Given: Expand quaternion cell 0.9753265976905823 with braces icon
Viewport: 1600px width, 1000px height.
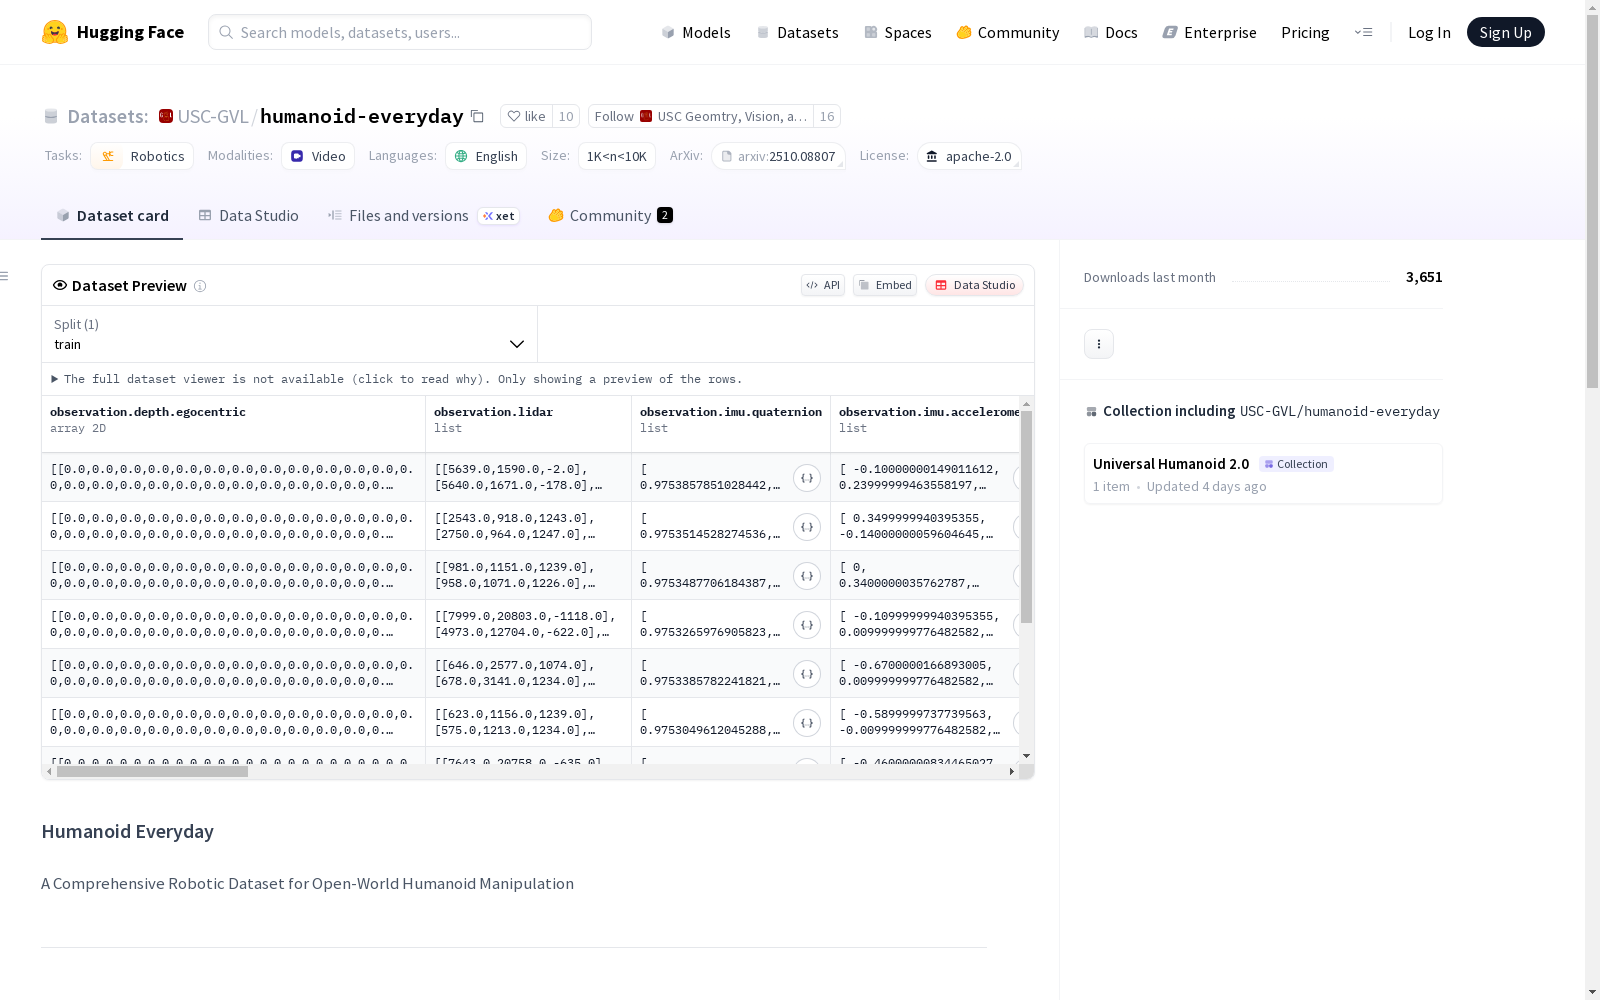Looking at the screenshot, I should (x=807, y=625).
